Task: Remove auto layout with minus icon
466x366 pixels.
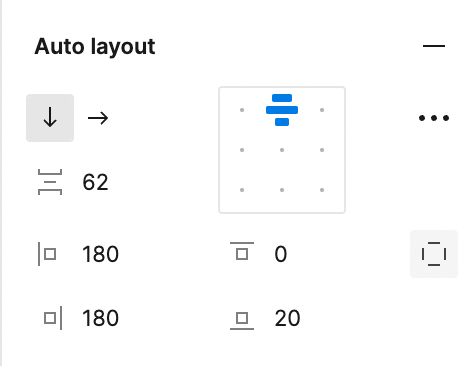Action: pos(434,46)
